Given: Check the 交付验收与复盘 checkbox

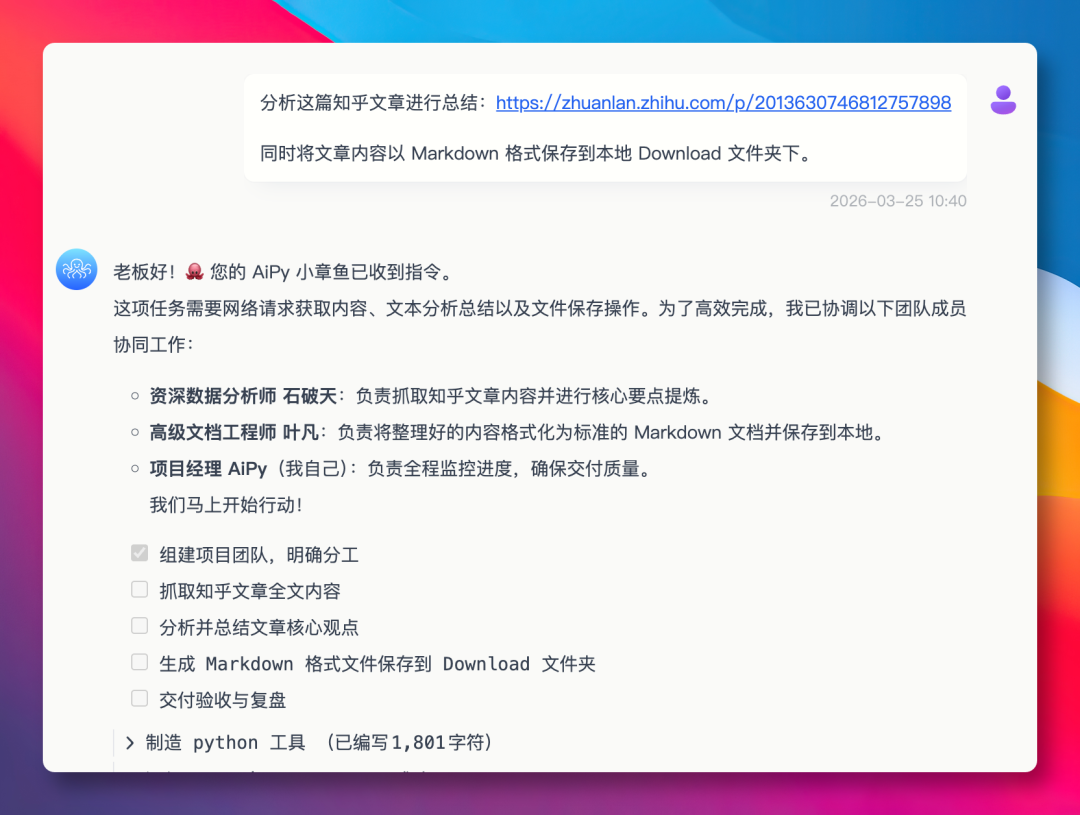Looking at the screenshot, I should point(139,699).
